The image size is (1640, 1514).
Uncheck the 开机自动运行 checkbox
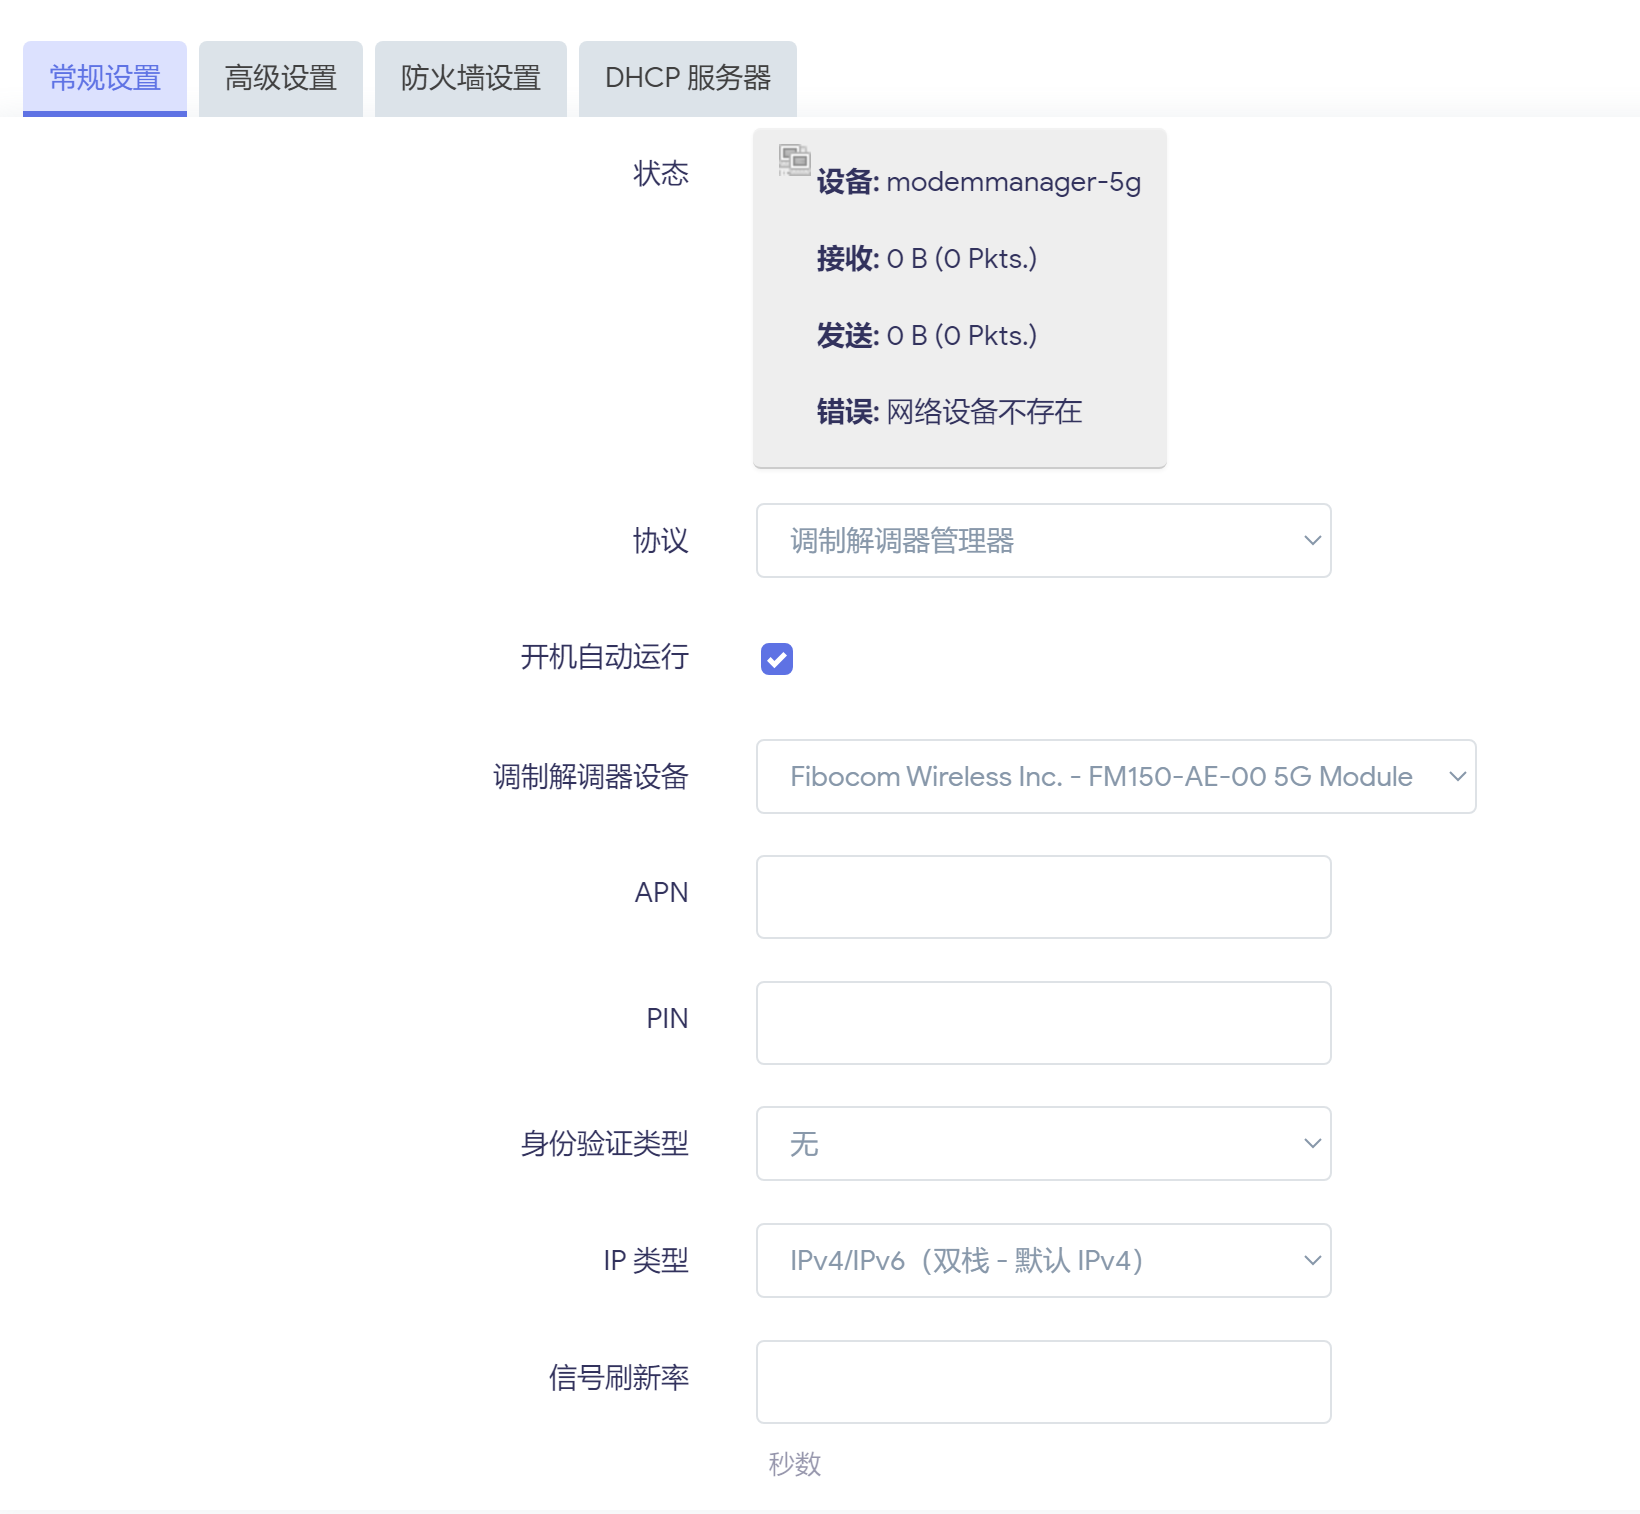pyautogui.click(x=776, y=658)
